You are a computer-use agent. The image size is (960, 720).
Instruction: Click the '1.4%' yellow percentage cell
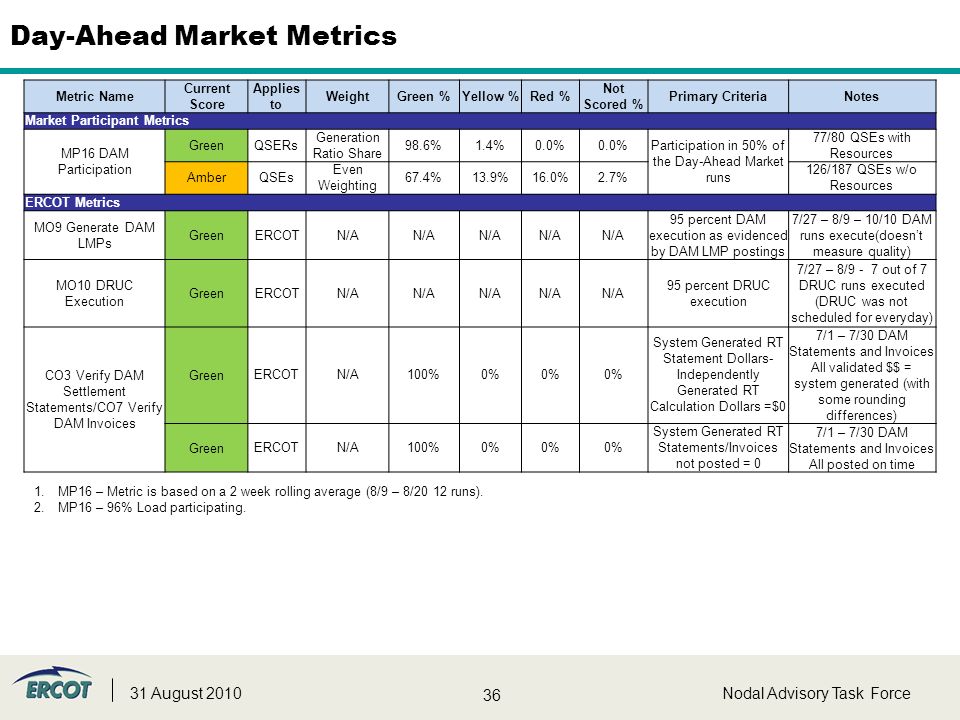(490, 146)
